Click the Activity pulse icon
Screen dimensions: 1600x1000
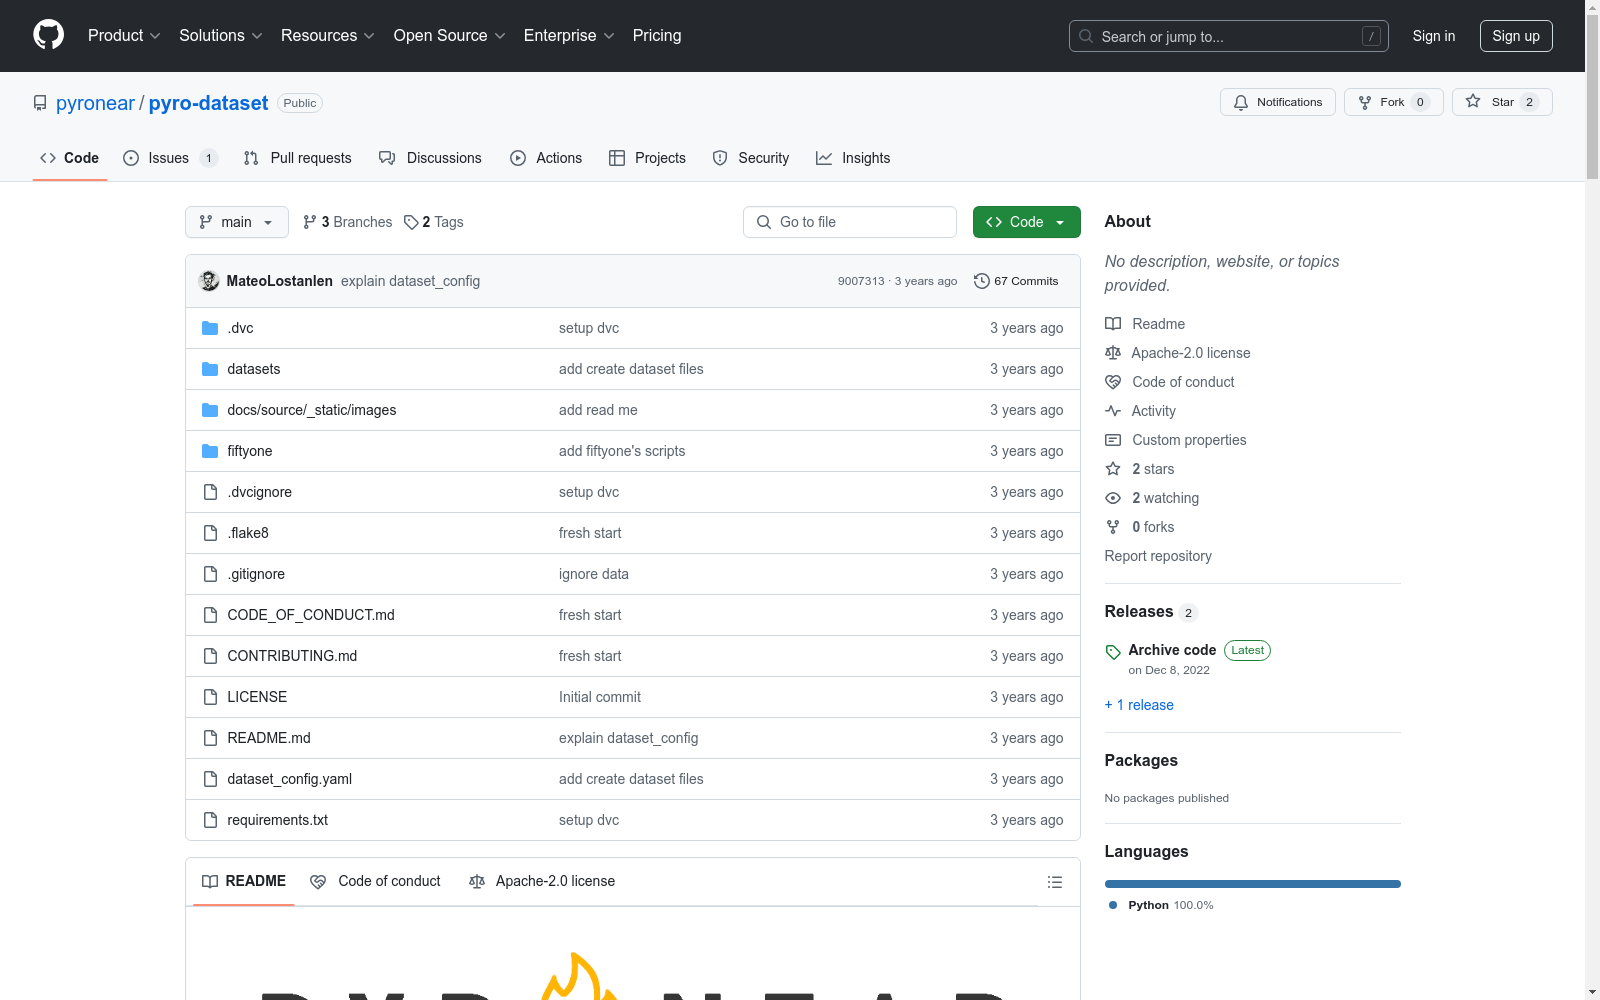(1113, 411)
